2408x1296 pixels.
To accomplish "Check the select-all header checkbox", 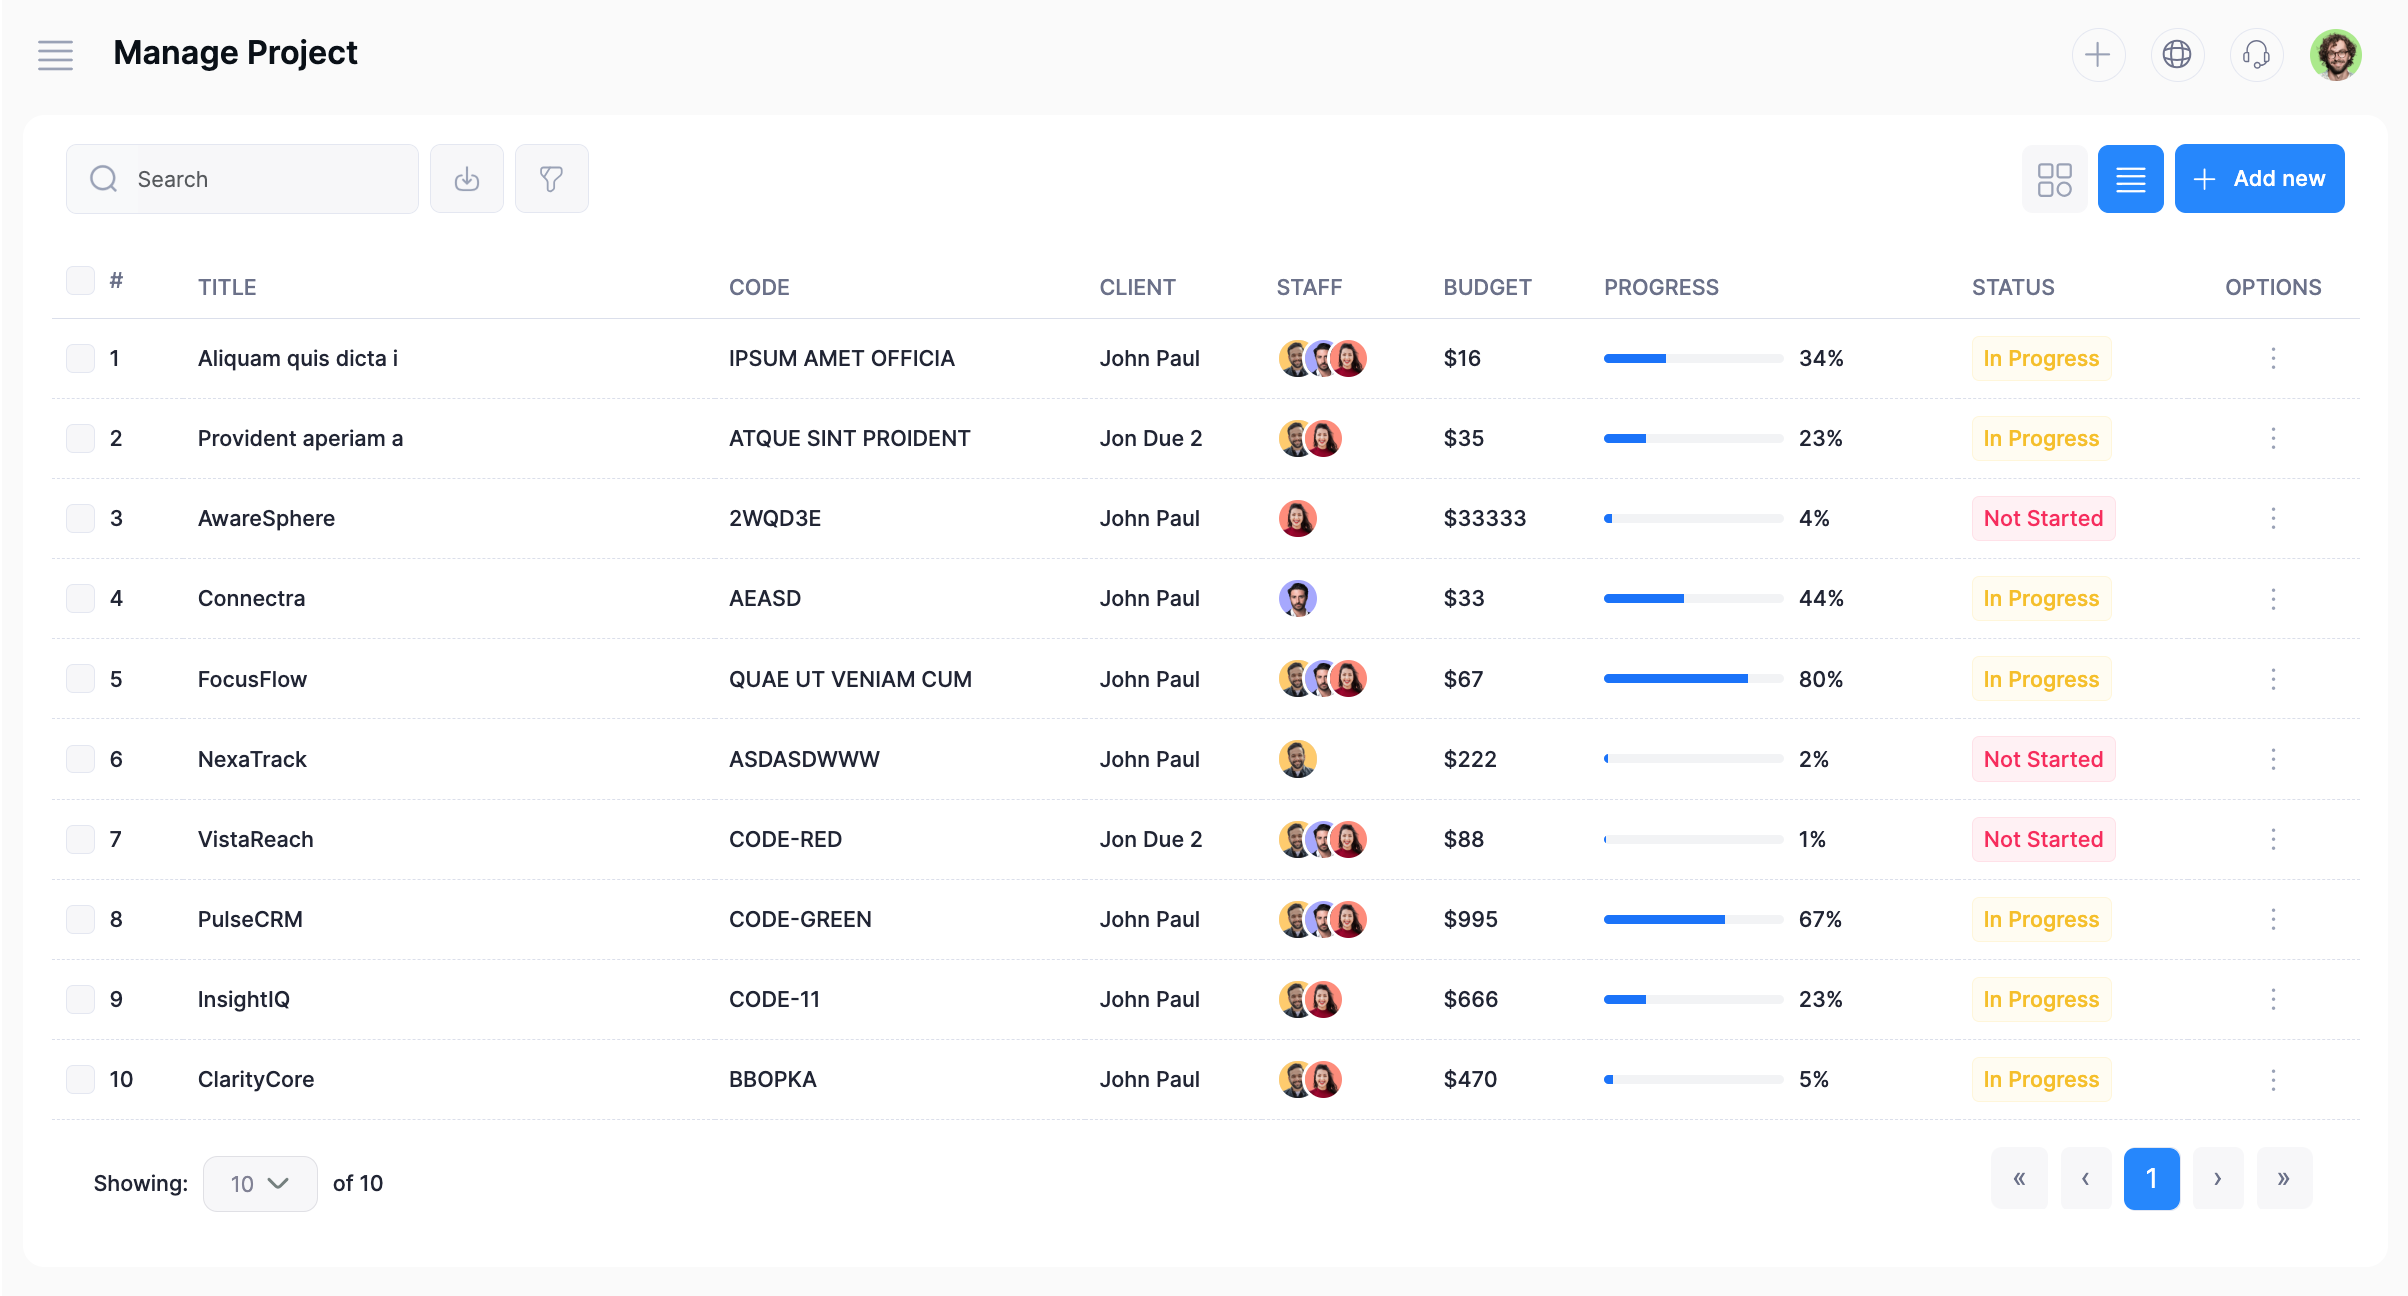I will tap(80, 280).
